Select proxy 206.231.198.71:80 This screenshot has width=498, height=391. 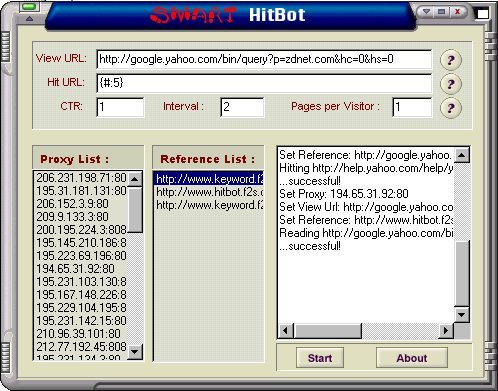click(x=81, y=178)
